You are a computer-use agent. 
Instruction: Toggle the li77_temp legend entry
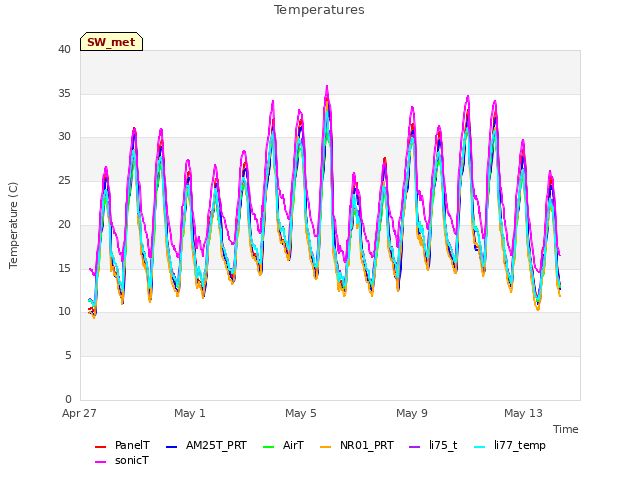point(510,445)
